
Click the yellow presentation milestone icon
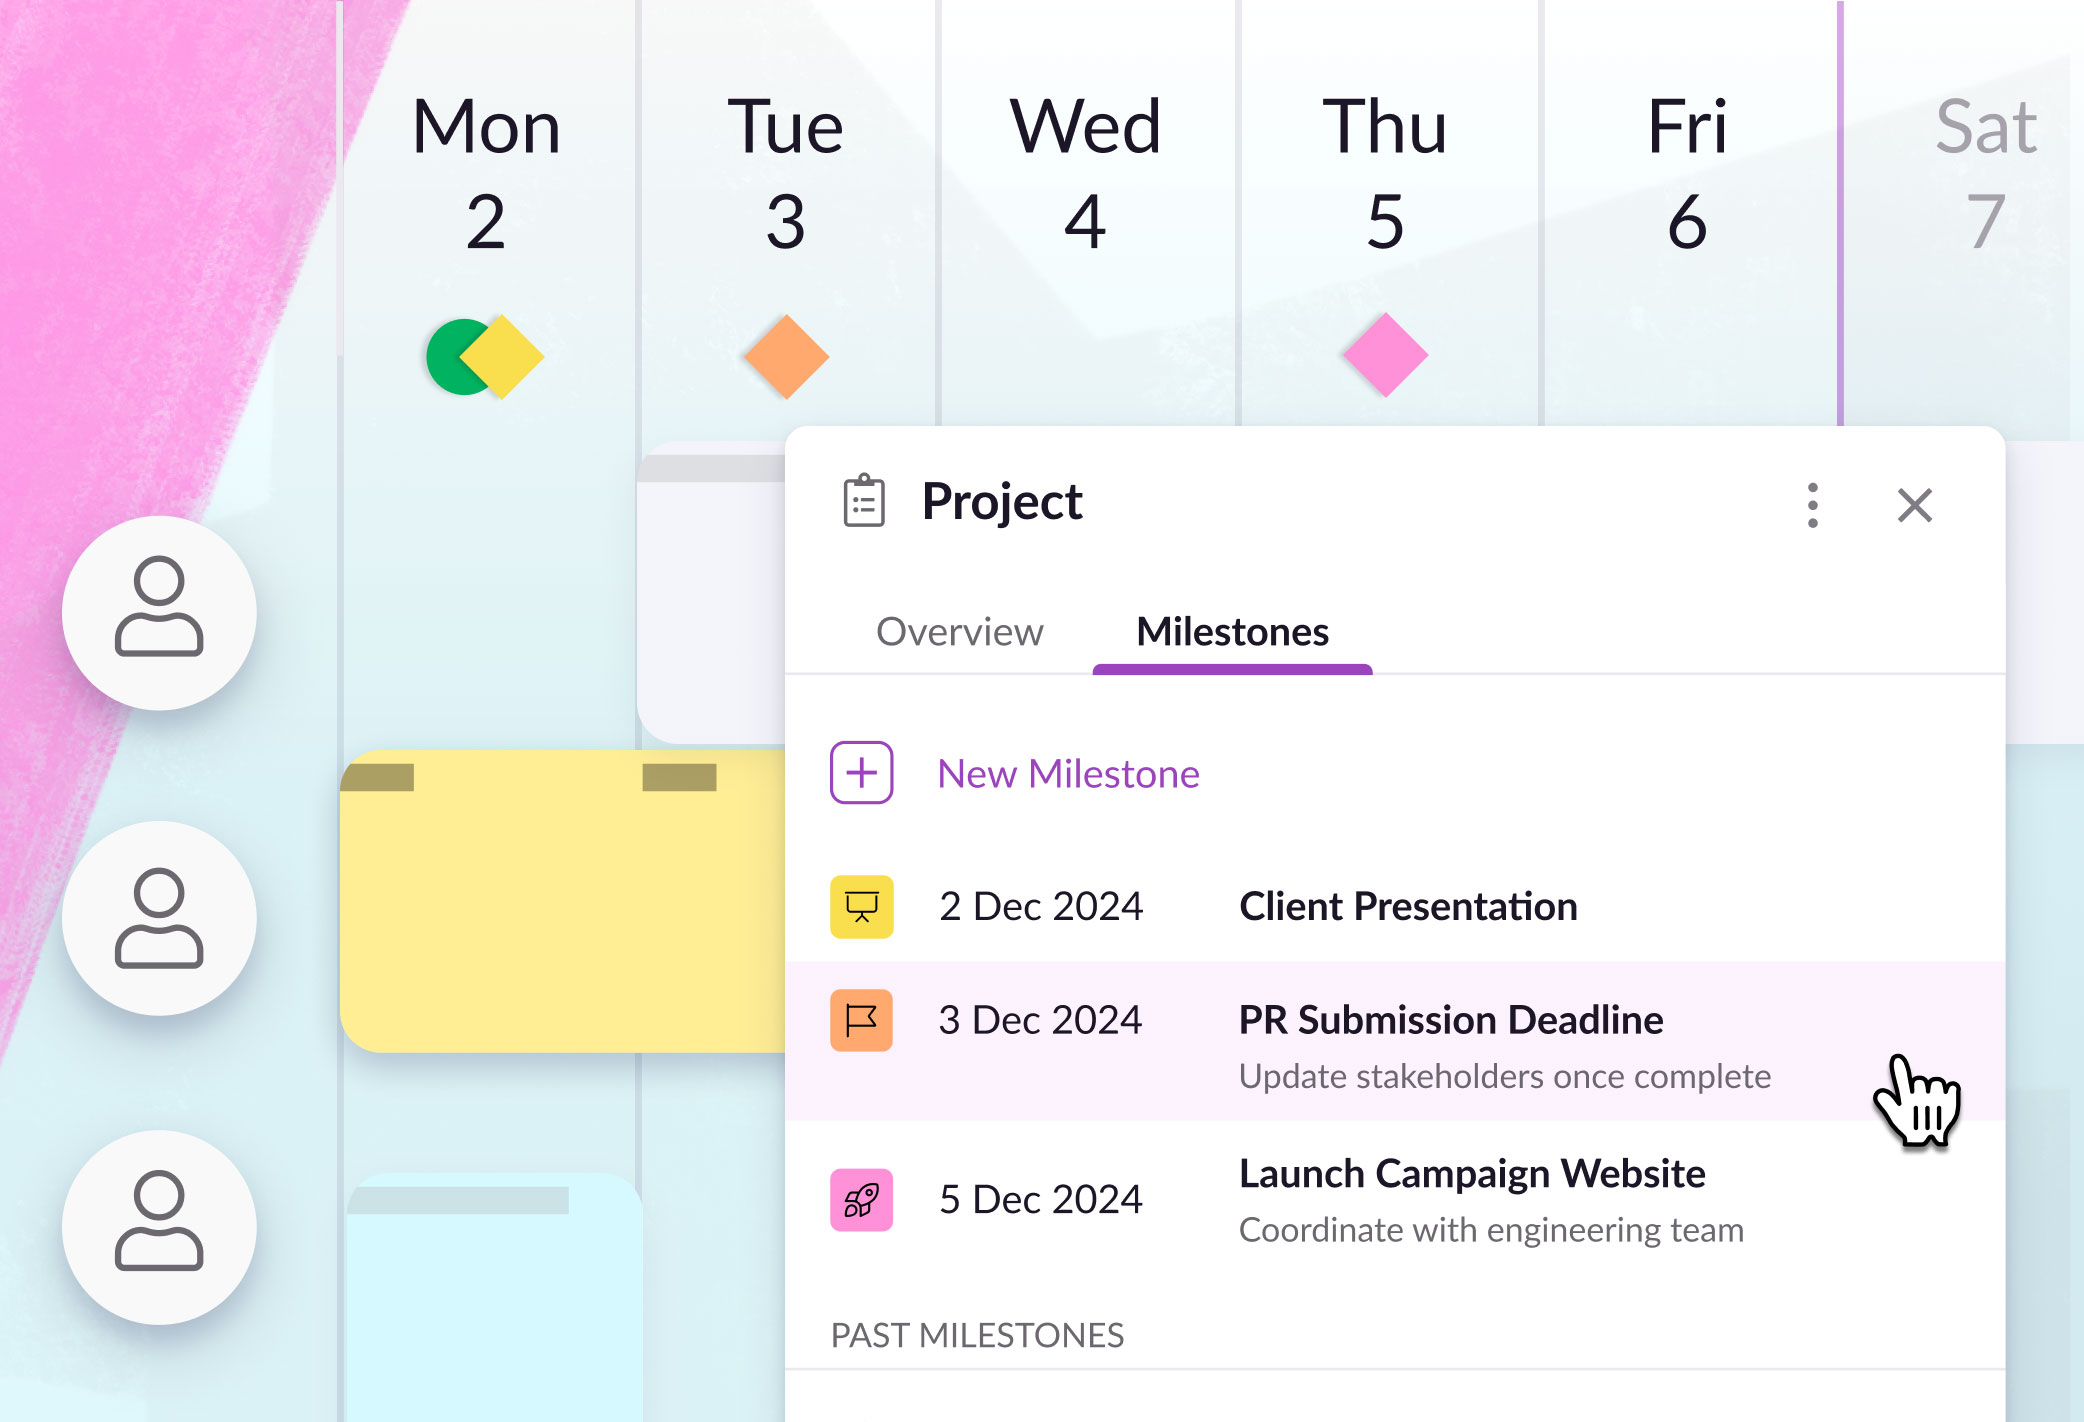[x=861, y=906]
